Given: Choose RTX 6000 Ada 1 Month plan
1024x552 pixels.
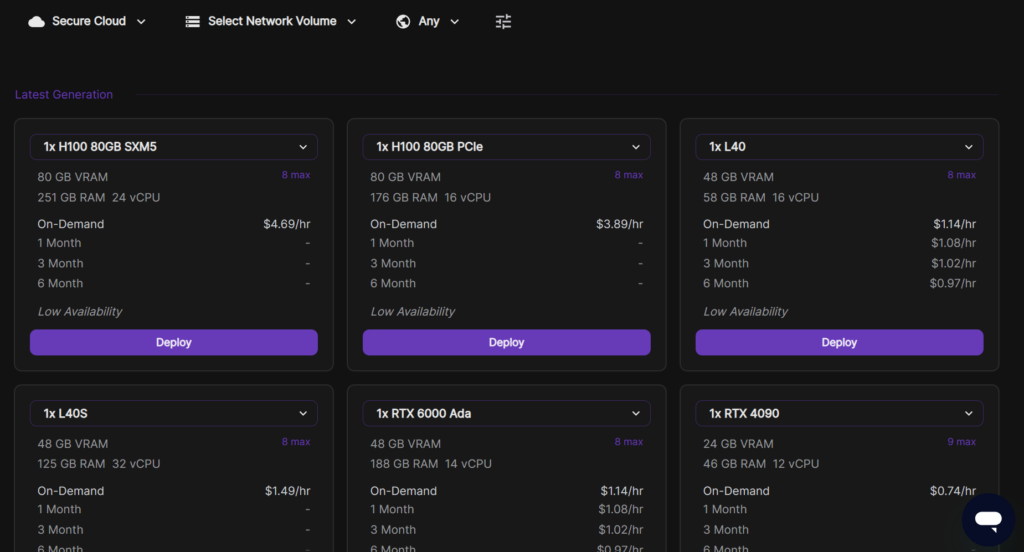Looking at the screenshot, I should coord(506,510).
